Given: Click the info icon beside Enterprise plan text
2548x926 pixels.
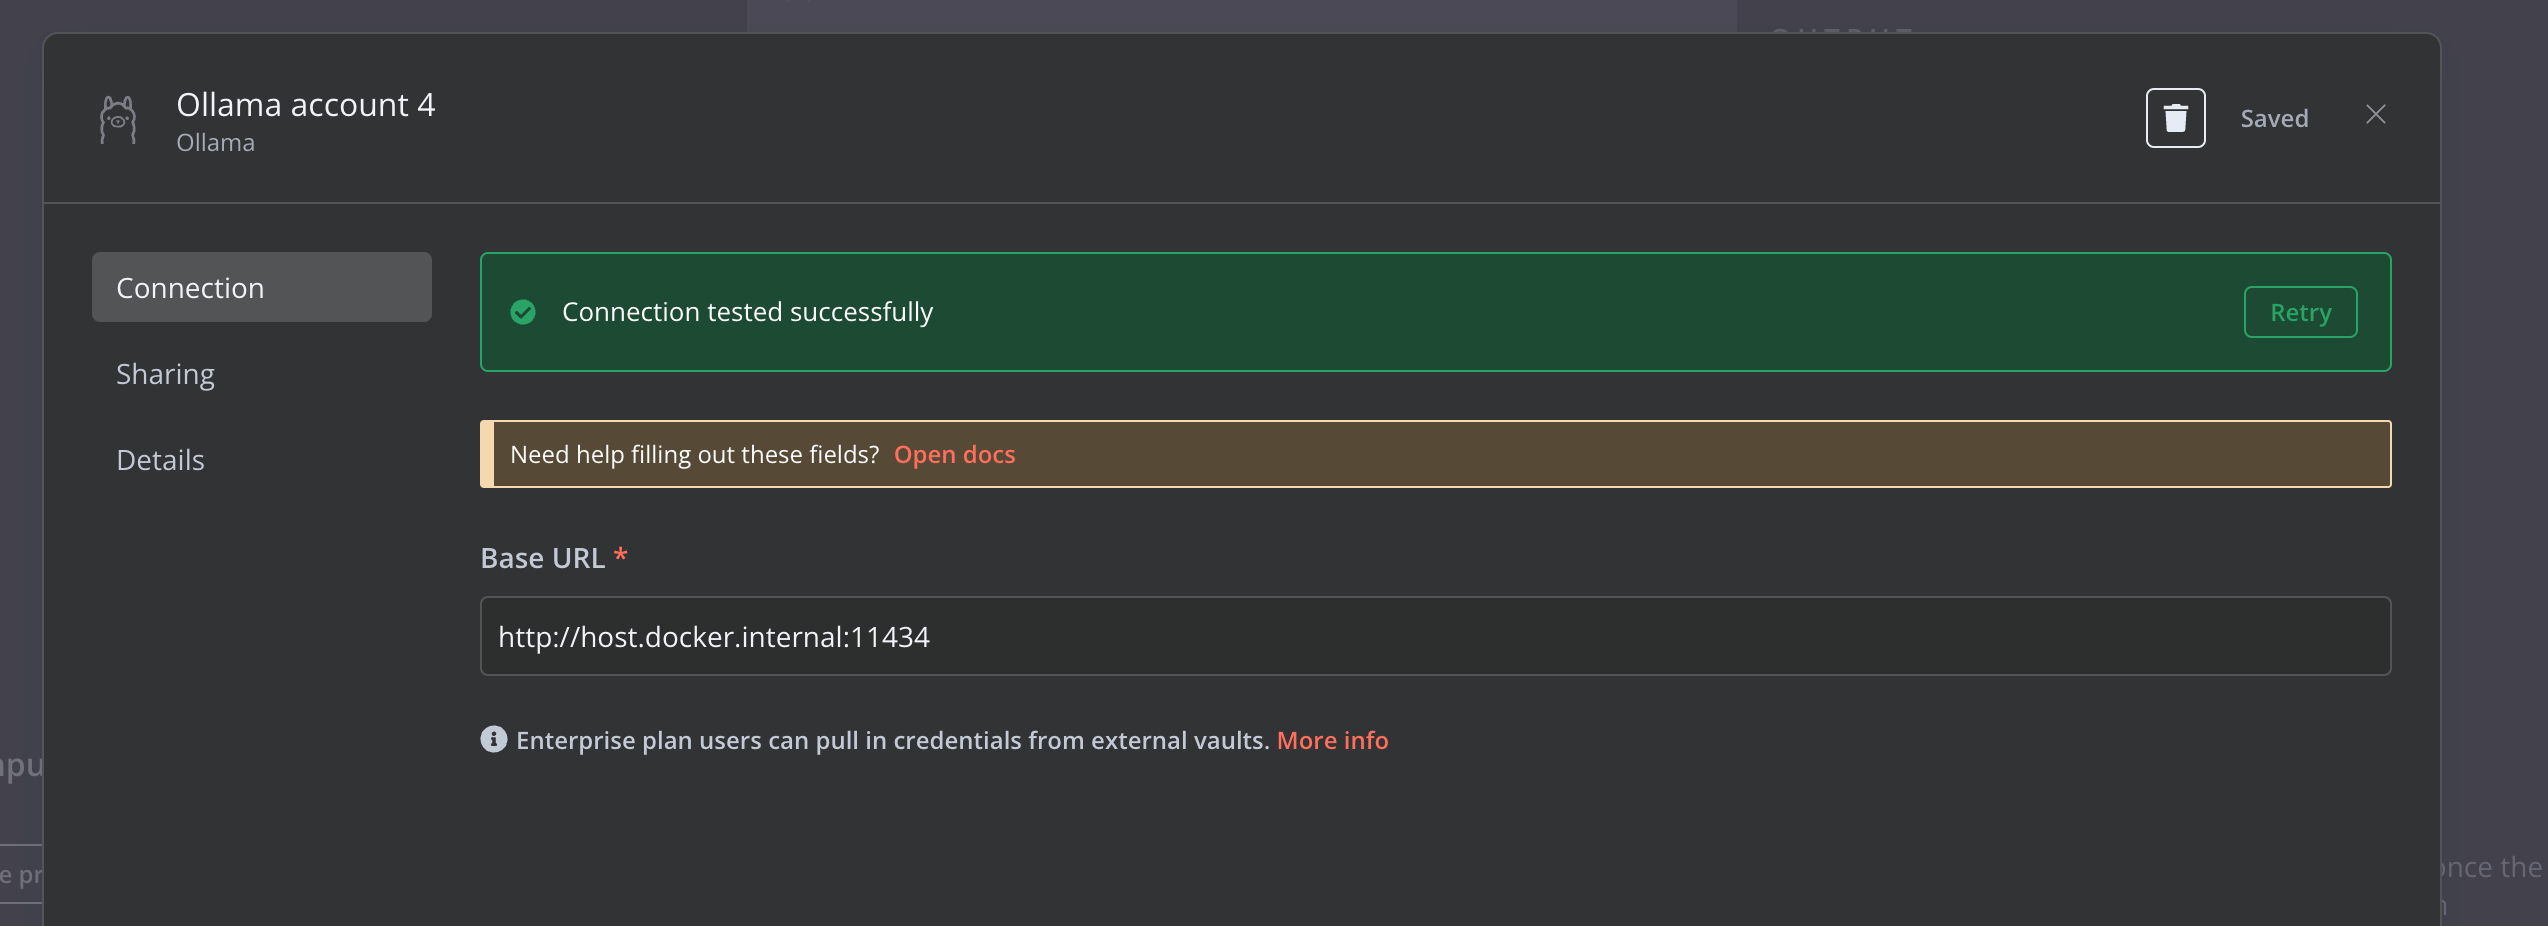Looking at the screenshot, I should point(494,739).
